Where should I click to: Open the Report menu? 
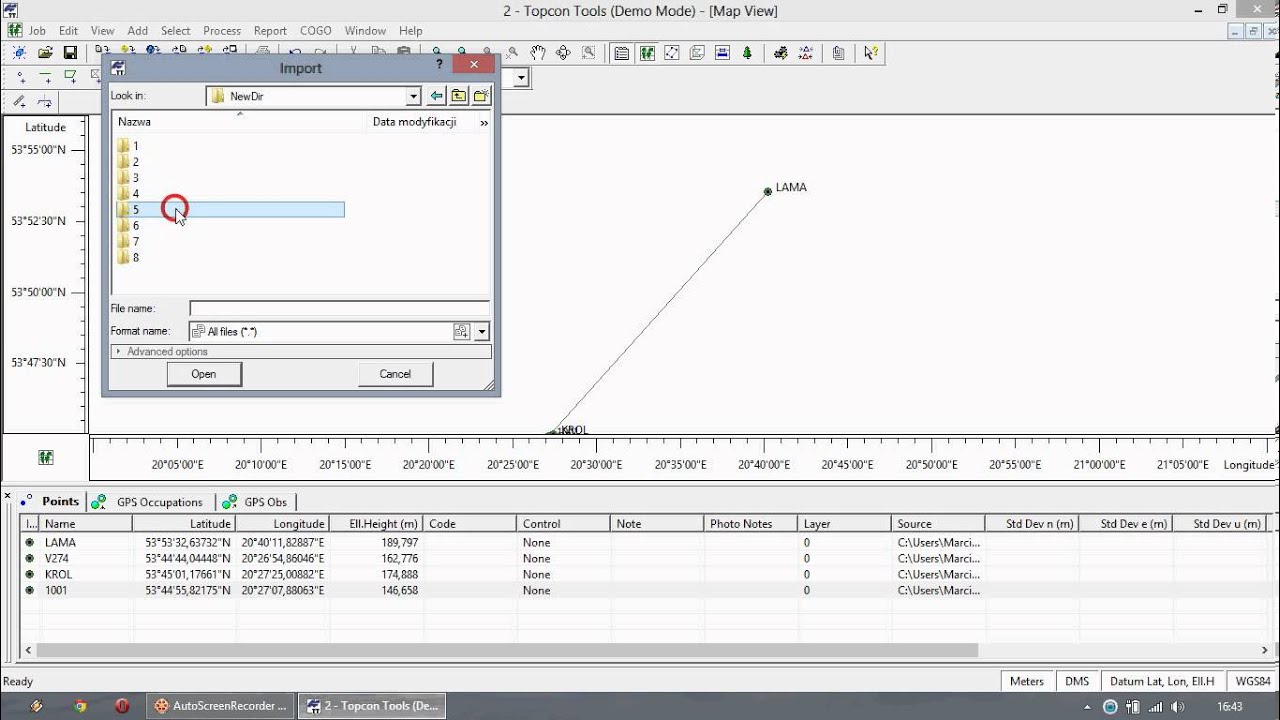click(270, 31)
